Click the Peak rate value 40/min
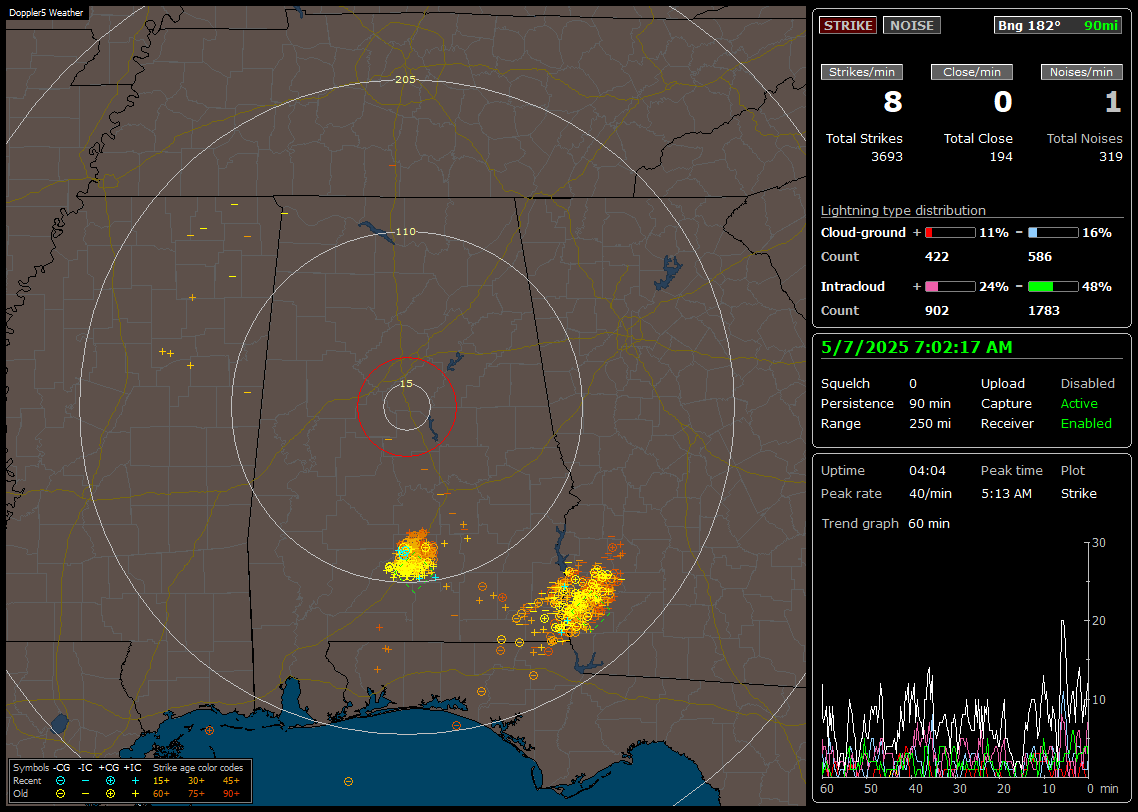Screen dimensions: 1138x812 (x=930, y=493)
